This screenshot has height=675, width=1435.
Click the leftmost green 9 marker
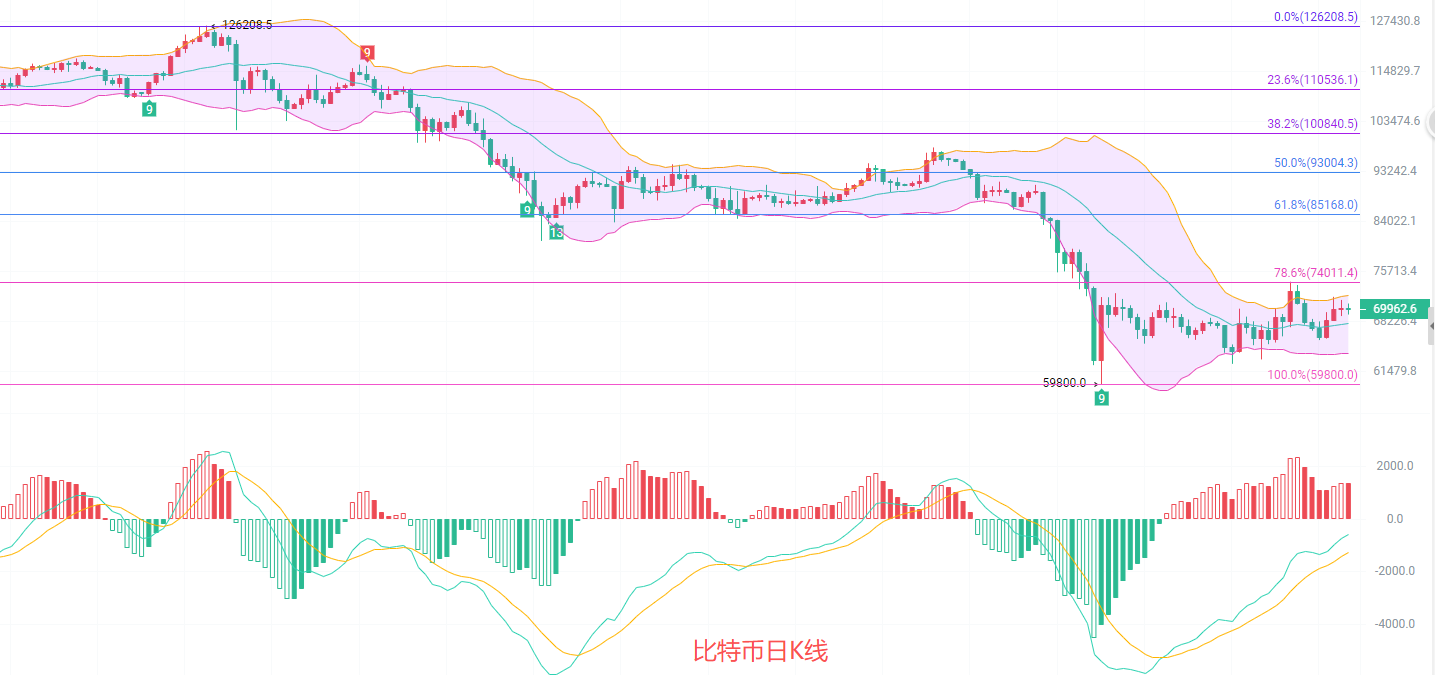[x=148, y=109]
